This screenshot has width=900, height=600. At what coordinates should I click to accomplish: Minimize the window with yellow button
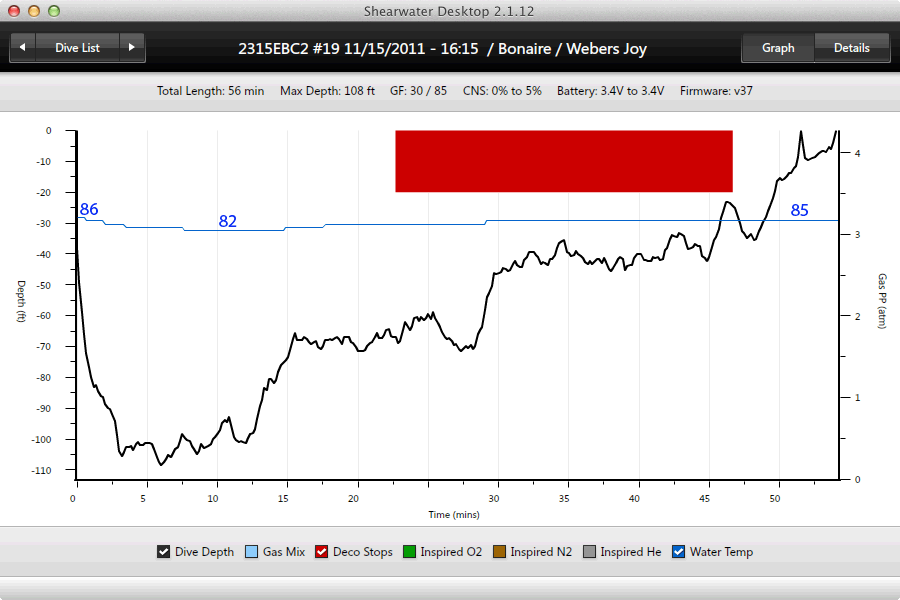[x=33, y=11]
